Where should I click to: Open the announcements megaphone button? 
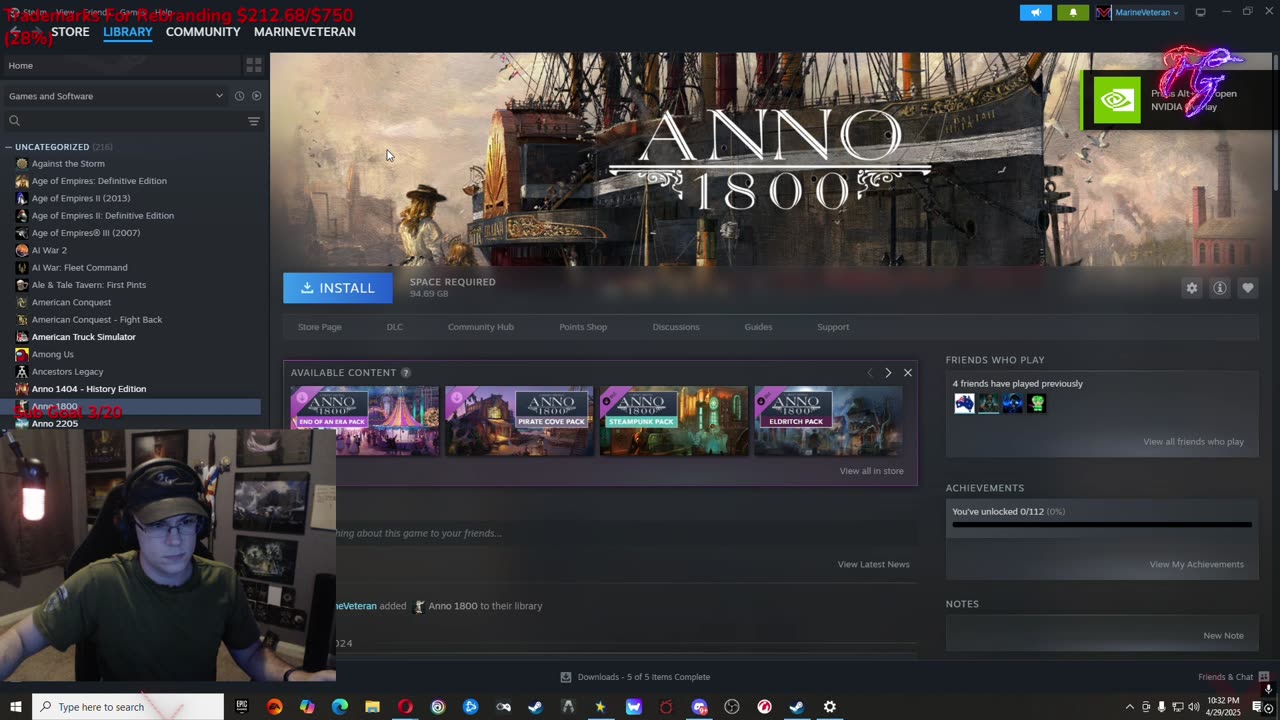(1035, 12)
